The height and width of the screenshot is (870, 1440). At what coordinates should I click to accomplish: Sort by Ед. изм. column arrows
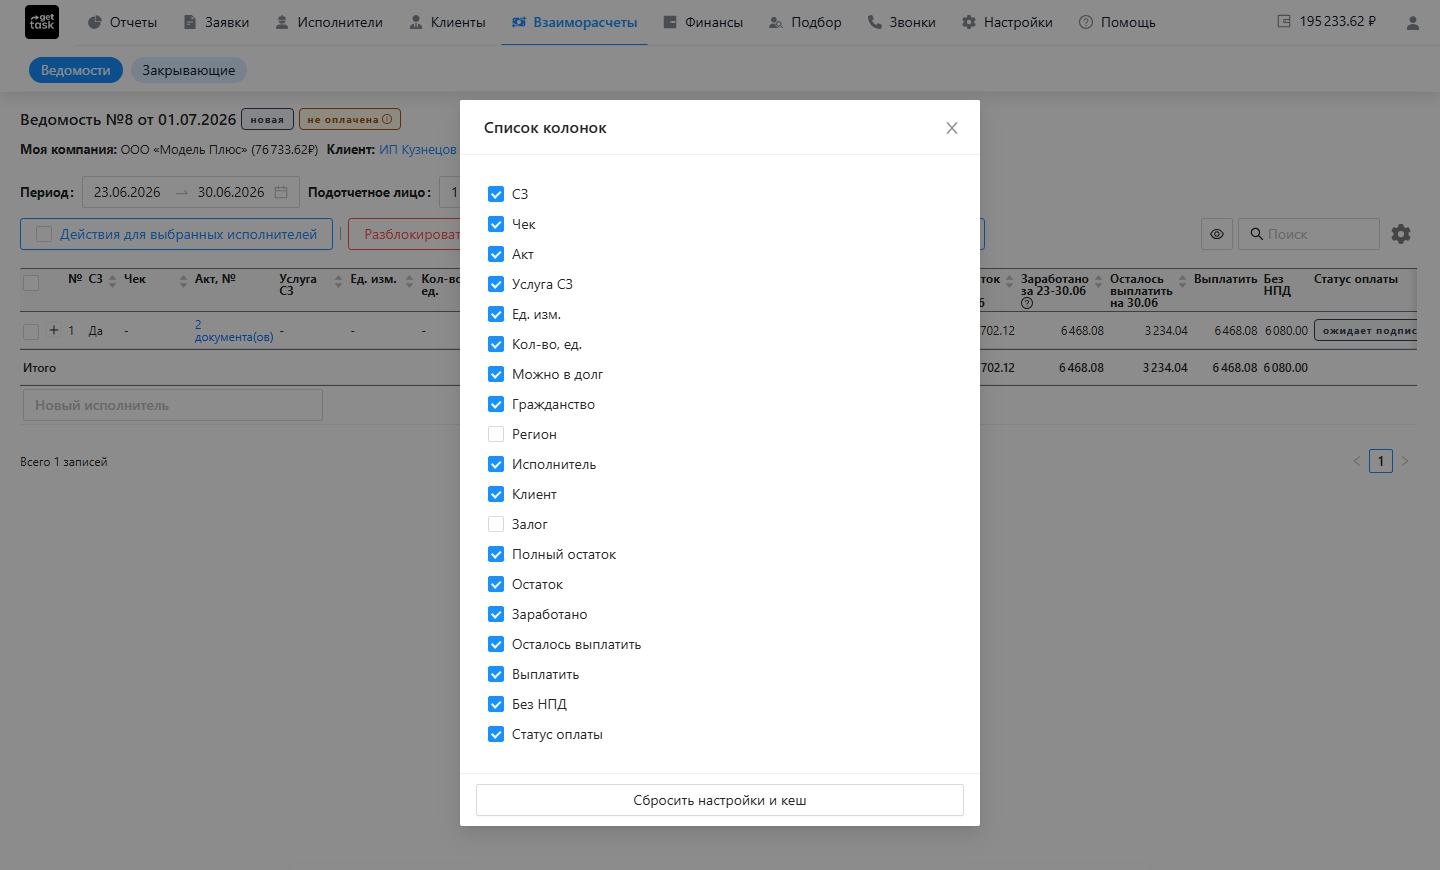409,281
